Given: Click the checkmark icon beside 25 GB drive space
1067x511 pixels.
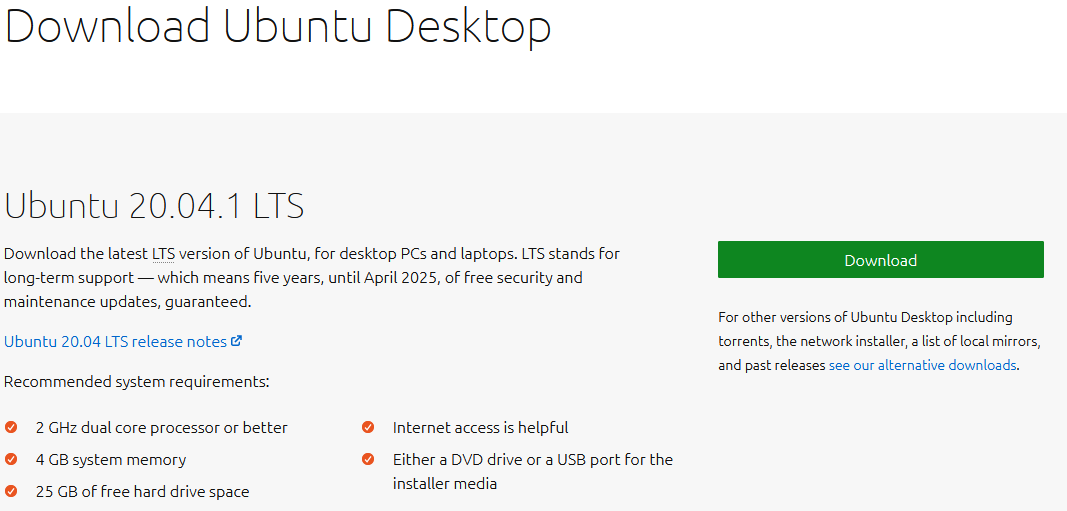Looking at the screenshot, I should click(x=11, y=491).
